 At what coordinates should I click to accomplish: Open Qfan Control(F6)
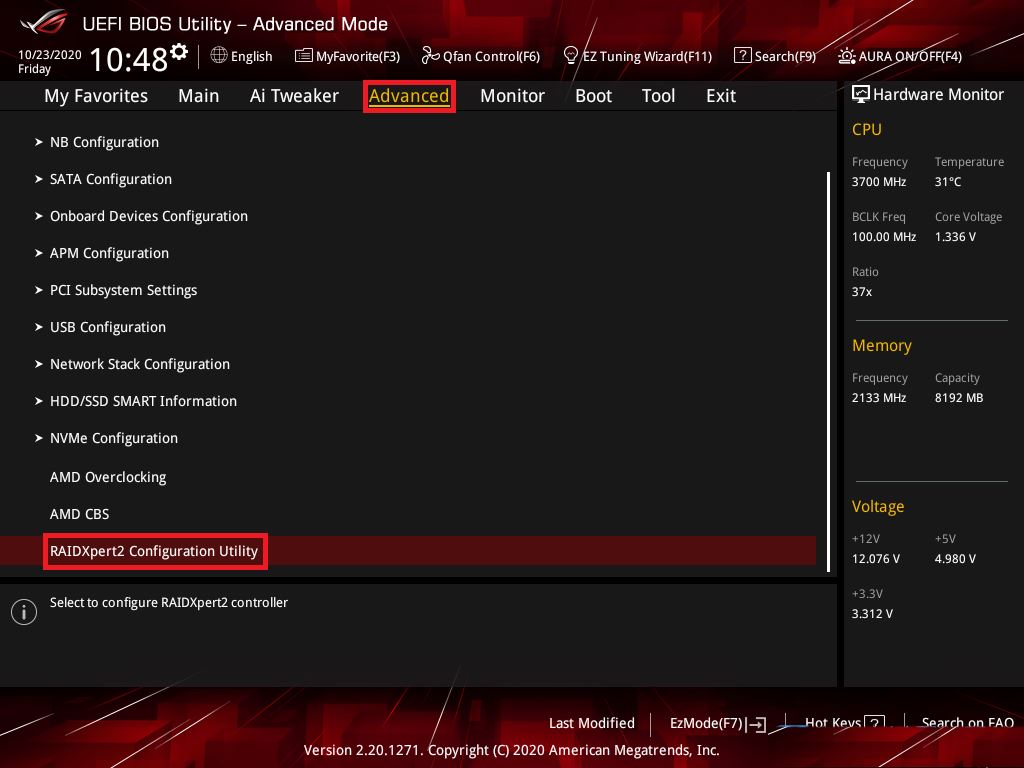coord(491,56)
